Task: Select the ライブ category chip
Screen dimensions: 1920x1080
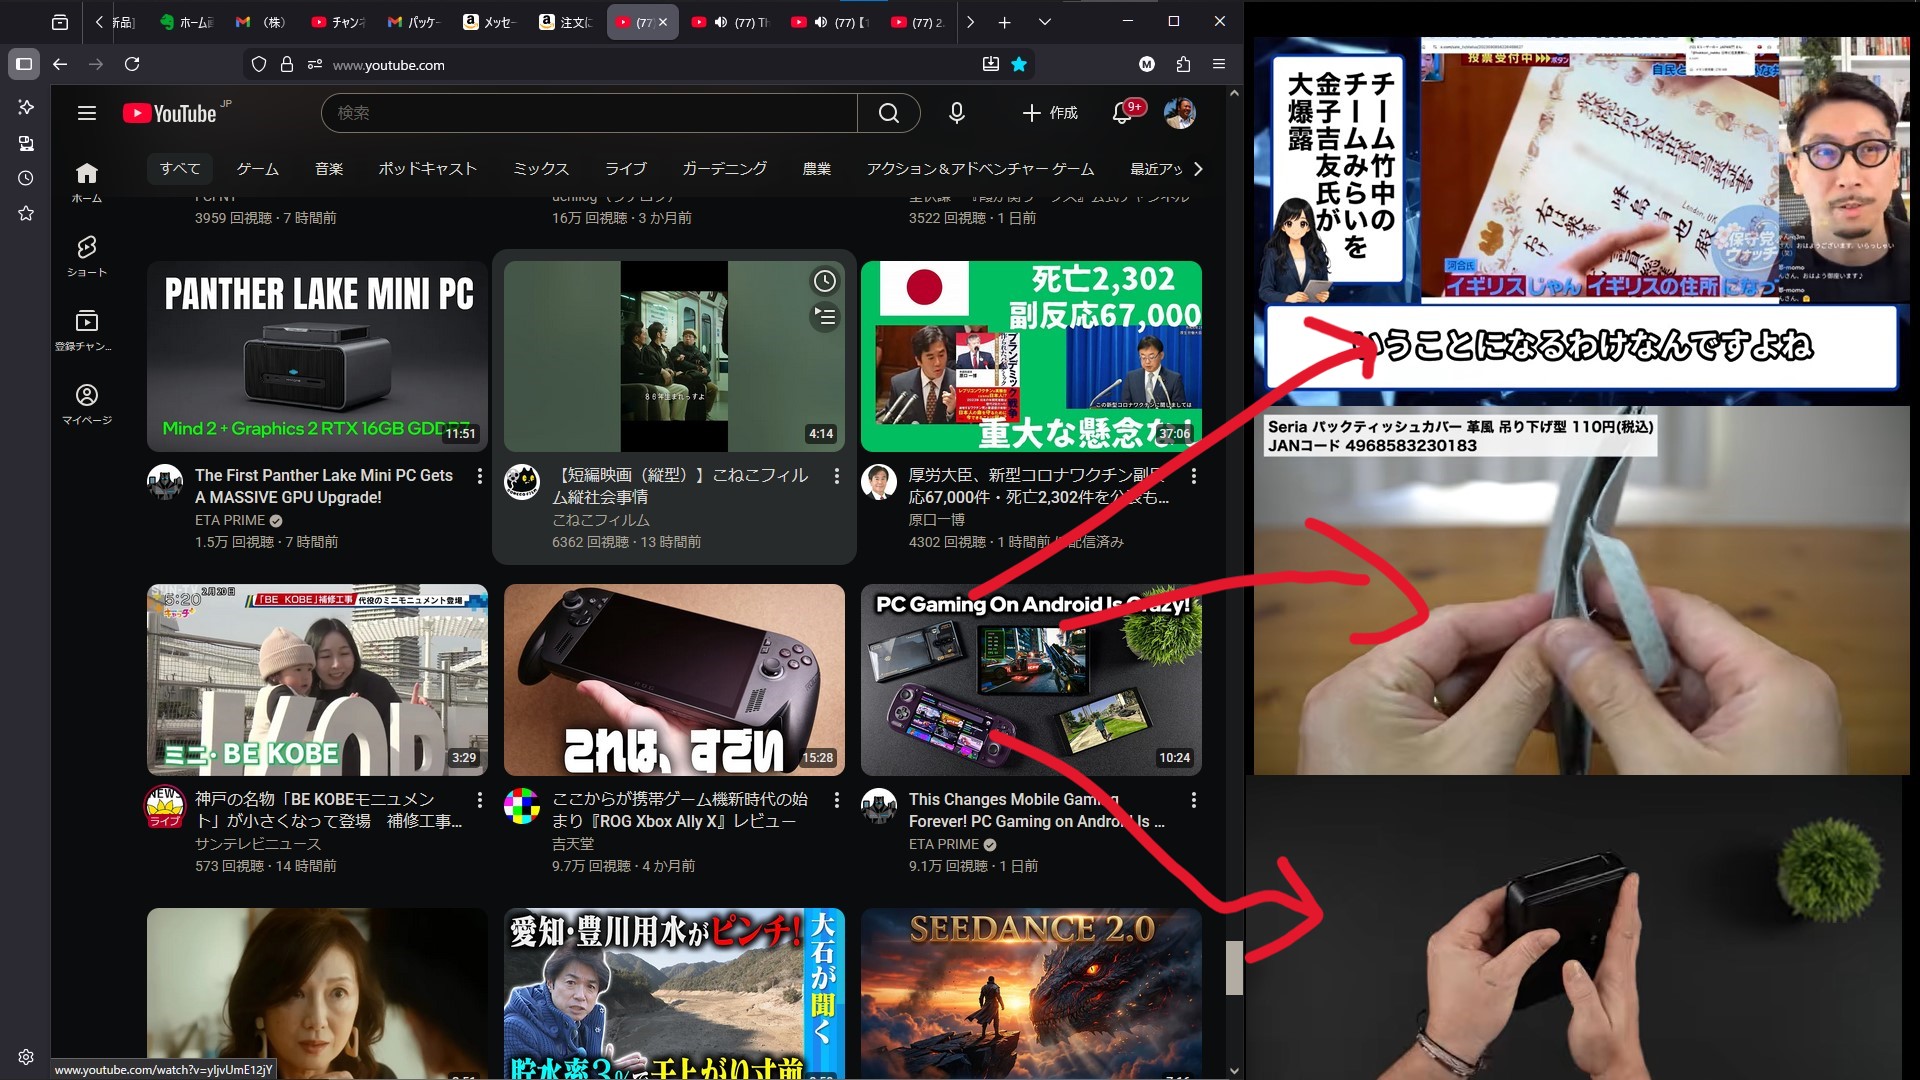Action: pos(625,169)
